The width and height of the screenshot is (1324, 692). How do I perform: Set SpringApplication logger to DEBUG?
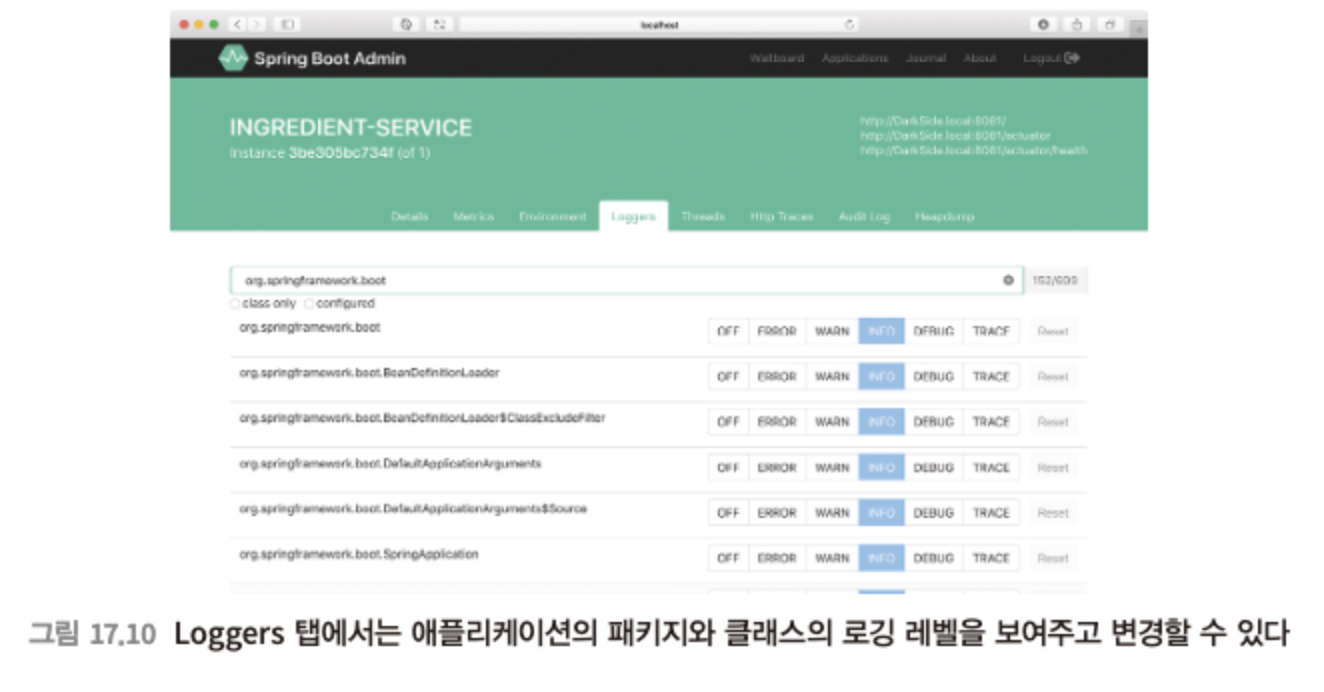tap(933, 558)
